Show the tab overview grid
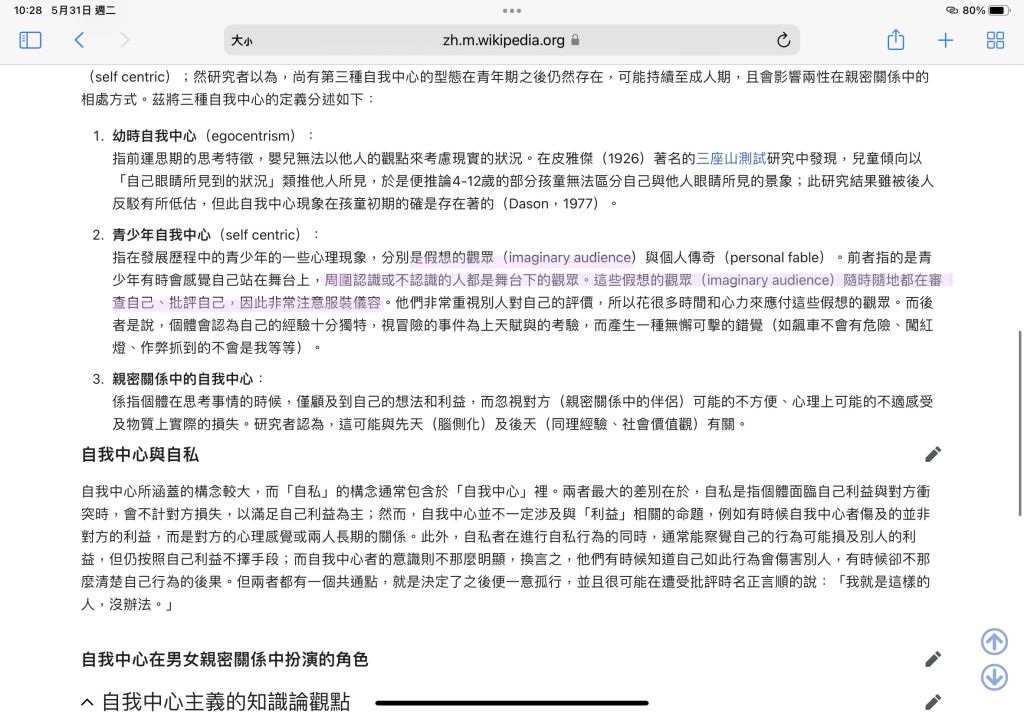Image resolution: width=1024 pixels, height=712 pixels. (995, 40)
